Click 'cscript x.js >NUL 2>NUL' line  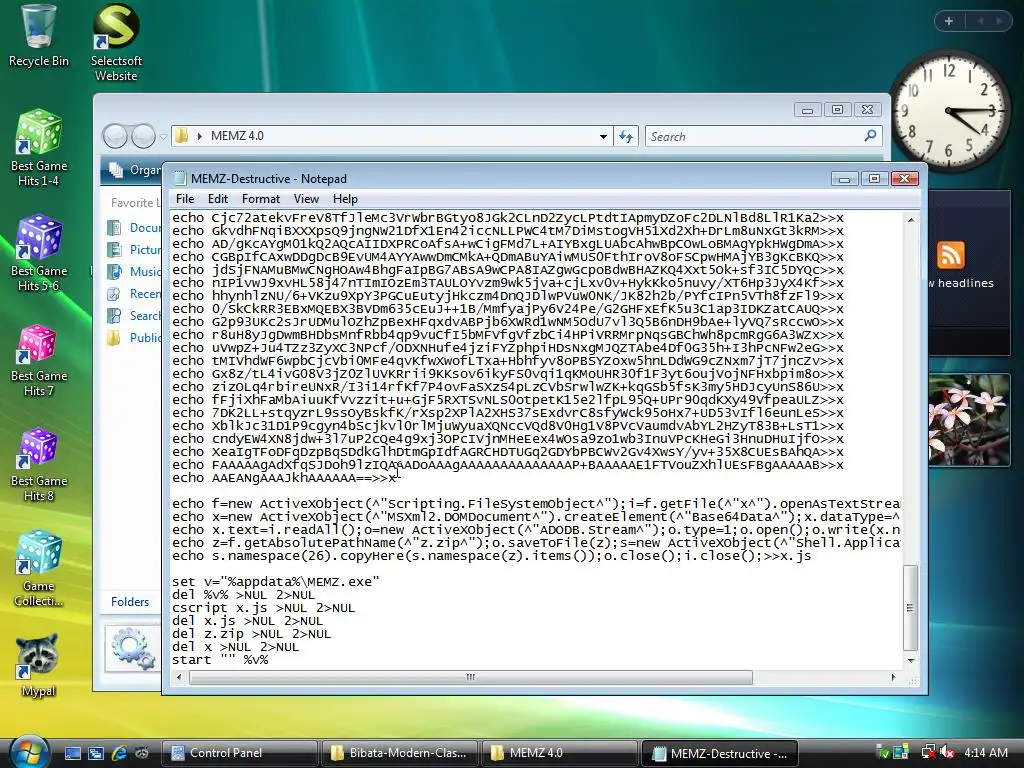pos(263,607)
